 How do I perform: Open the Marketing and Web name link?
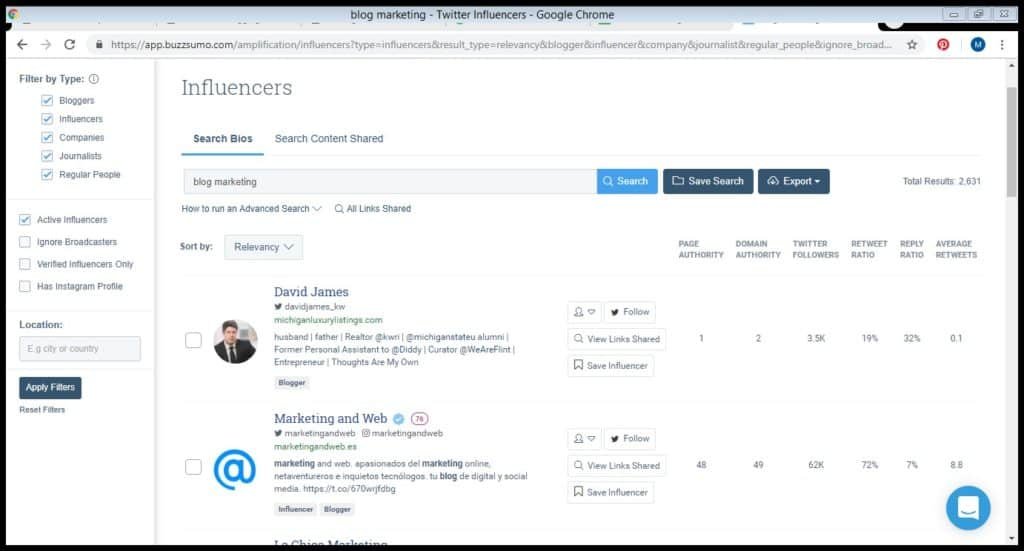click(330, 418)
